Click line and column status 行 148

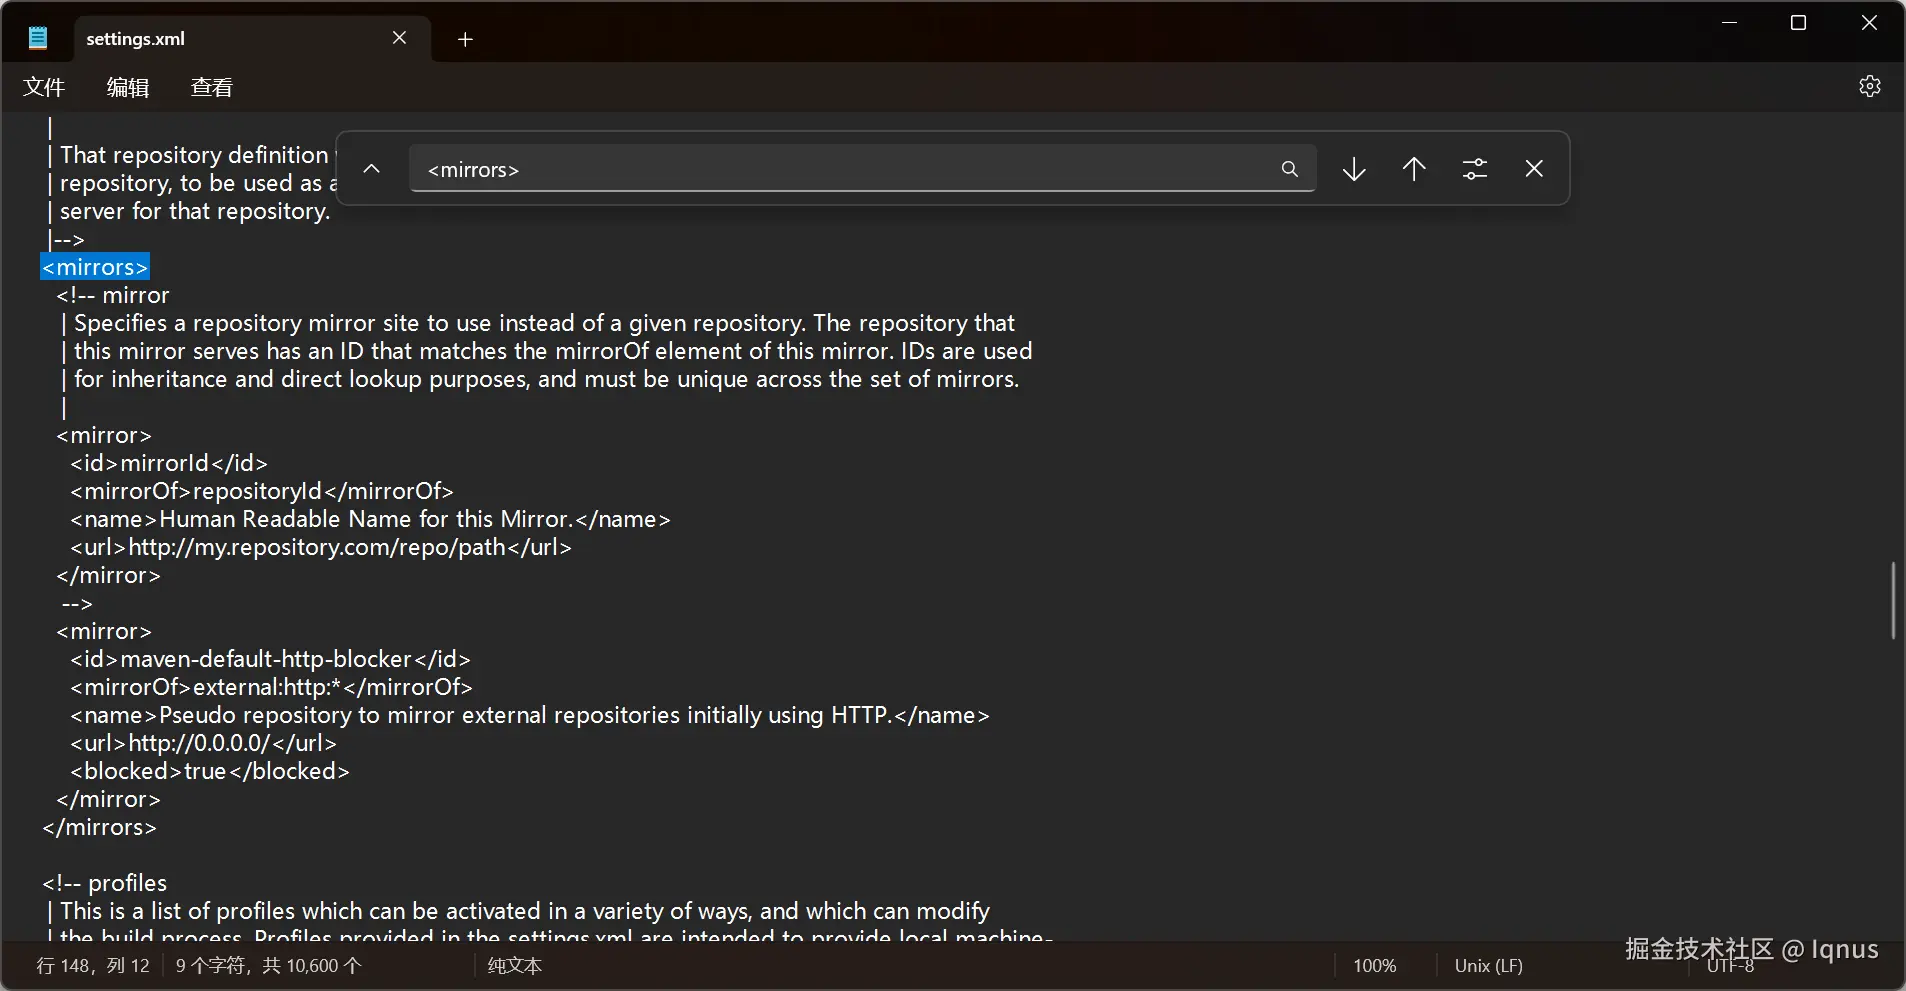click(x=93, y=966)
